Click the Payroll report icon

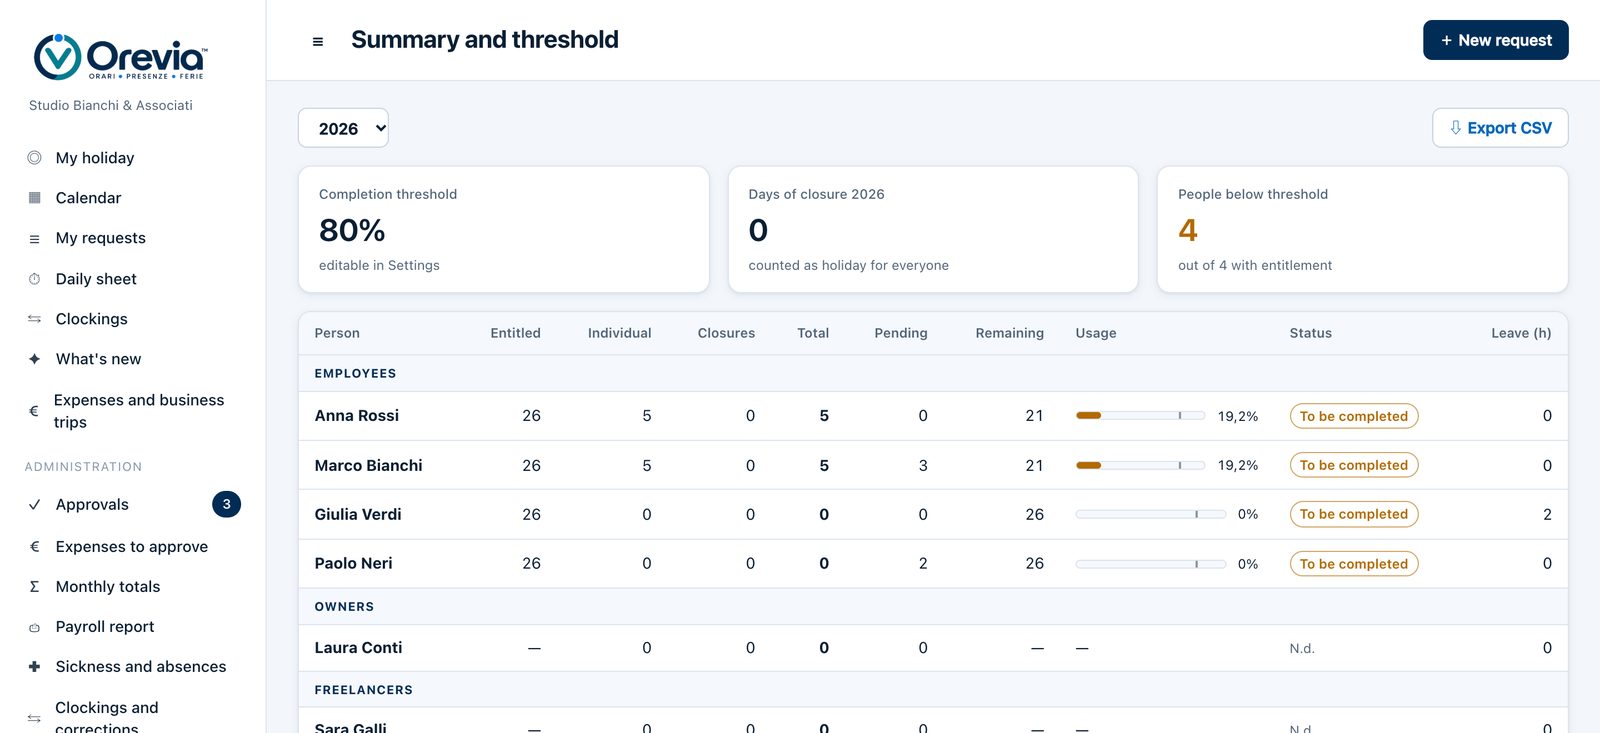coord(34,627)
